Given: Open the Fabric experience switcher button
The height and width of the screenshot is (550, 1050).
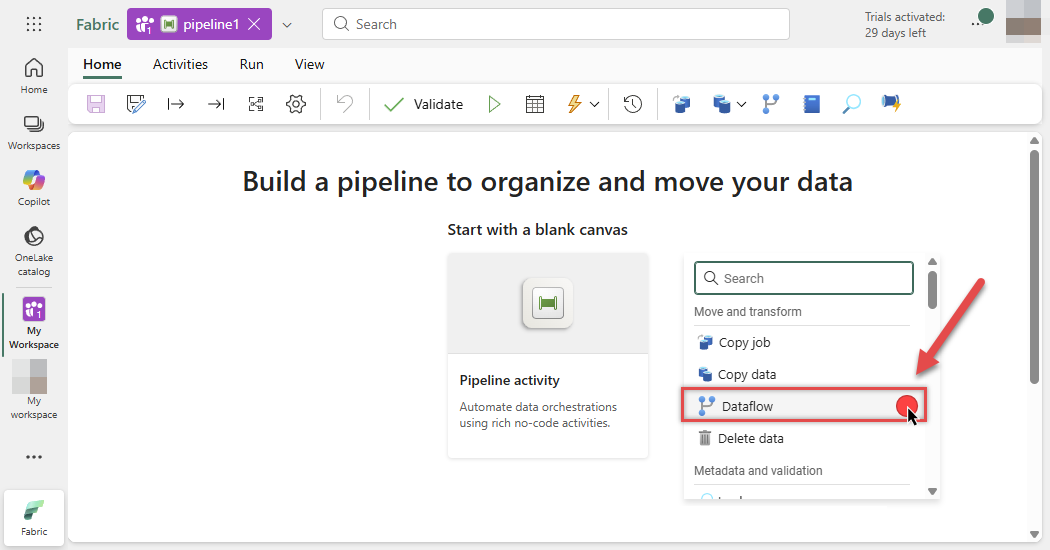Looking at the screenshot, I should click(x=34, y=518).
